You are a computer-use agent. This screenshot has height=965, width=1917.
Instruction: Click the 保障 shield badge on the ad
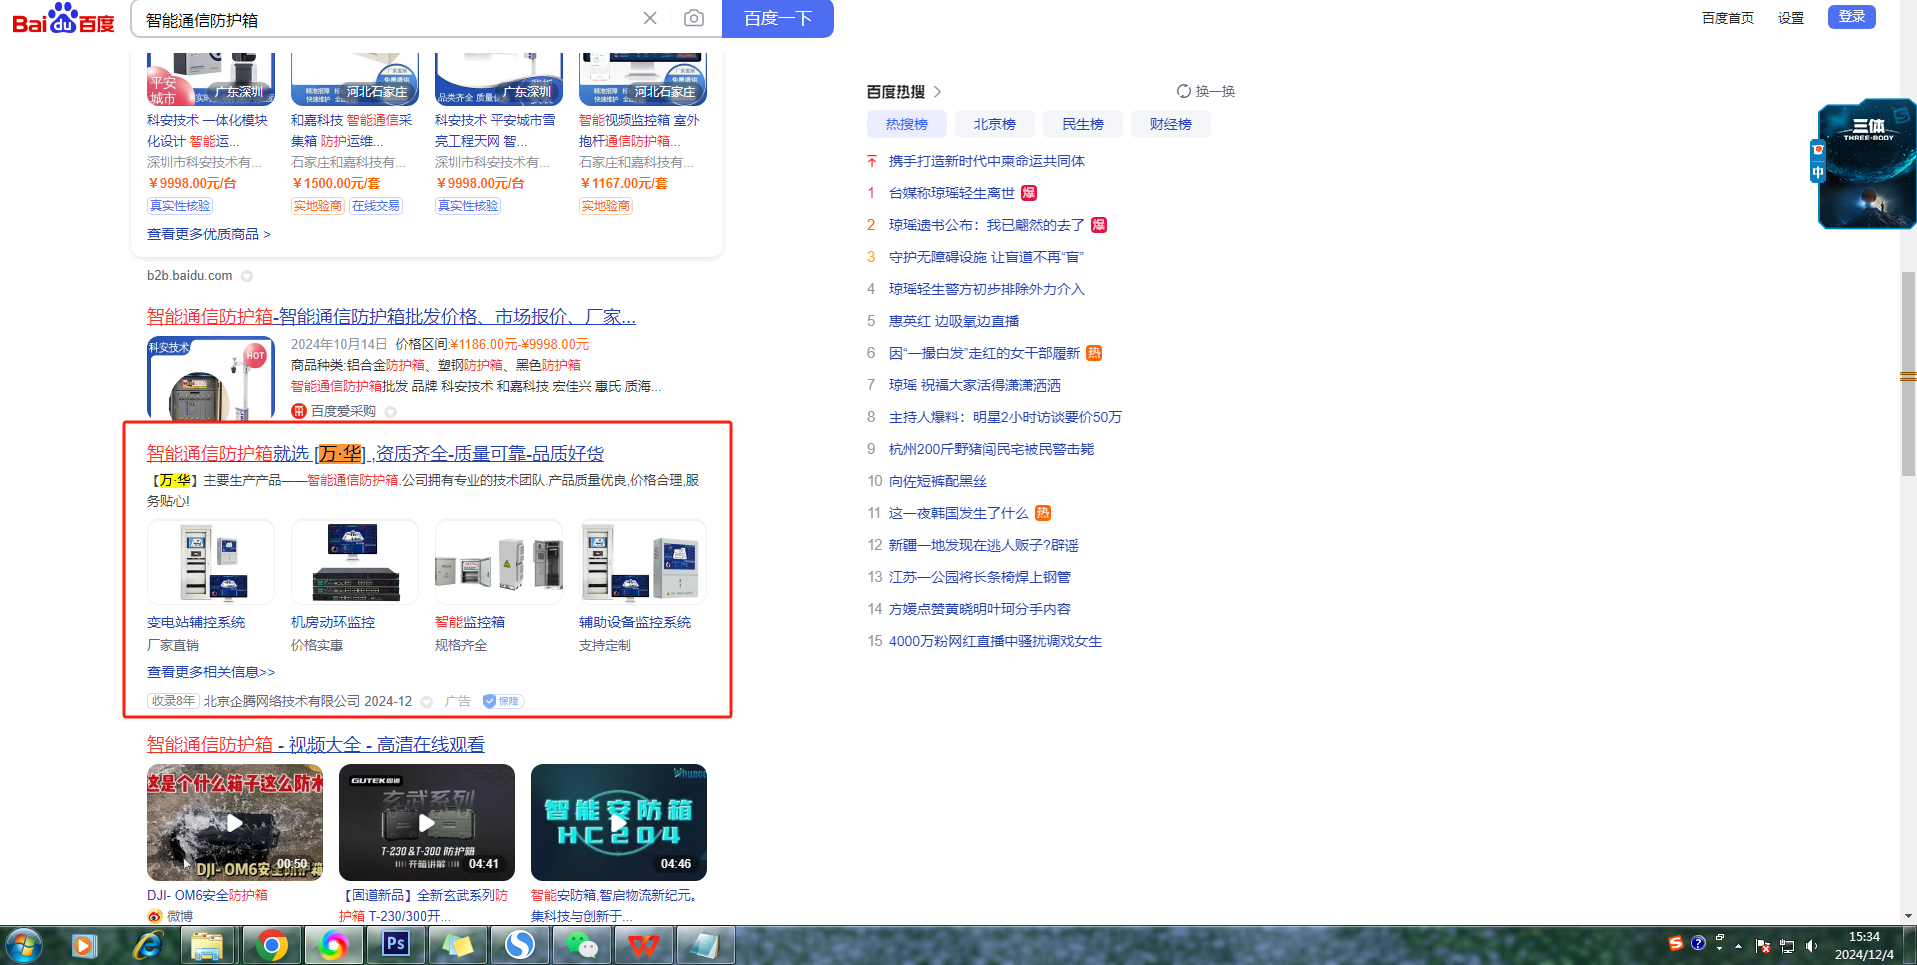(503, 701)
